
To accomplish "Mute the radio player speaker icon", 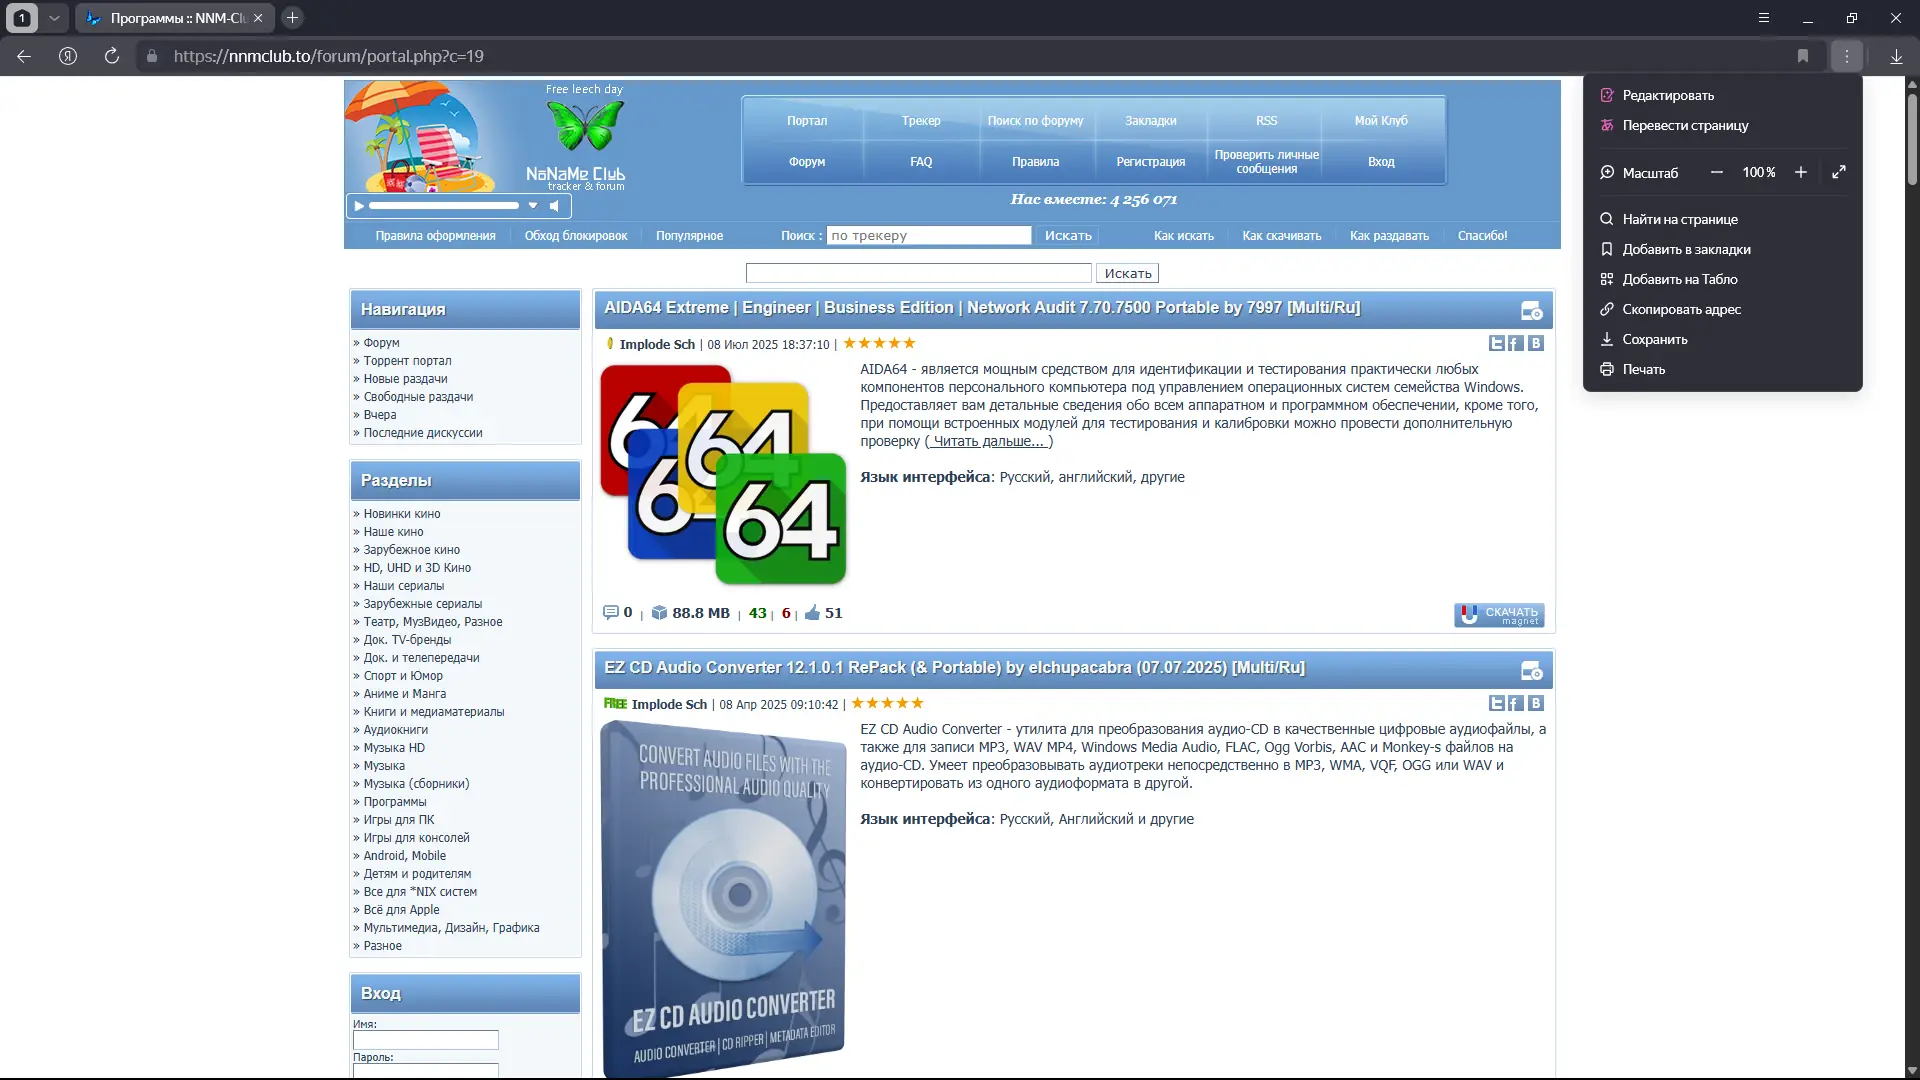I will (555, 206).
